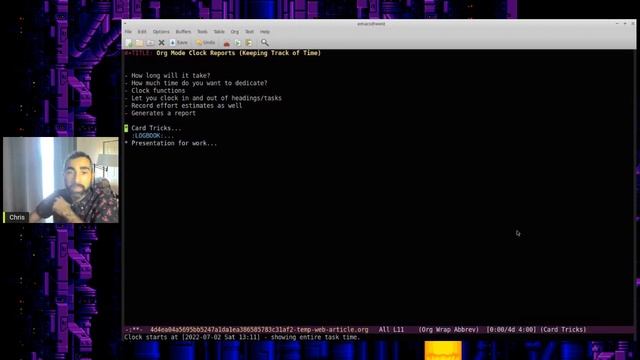Viewport: 640px width, 360px height.
Task: Open the Org menu
Action: (235, 31)
